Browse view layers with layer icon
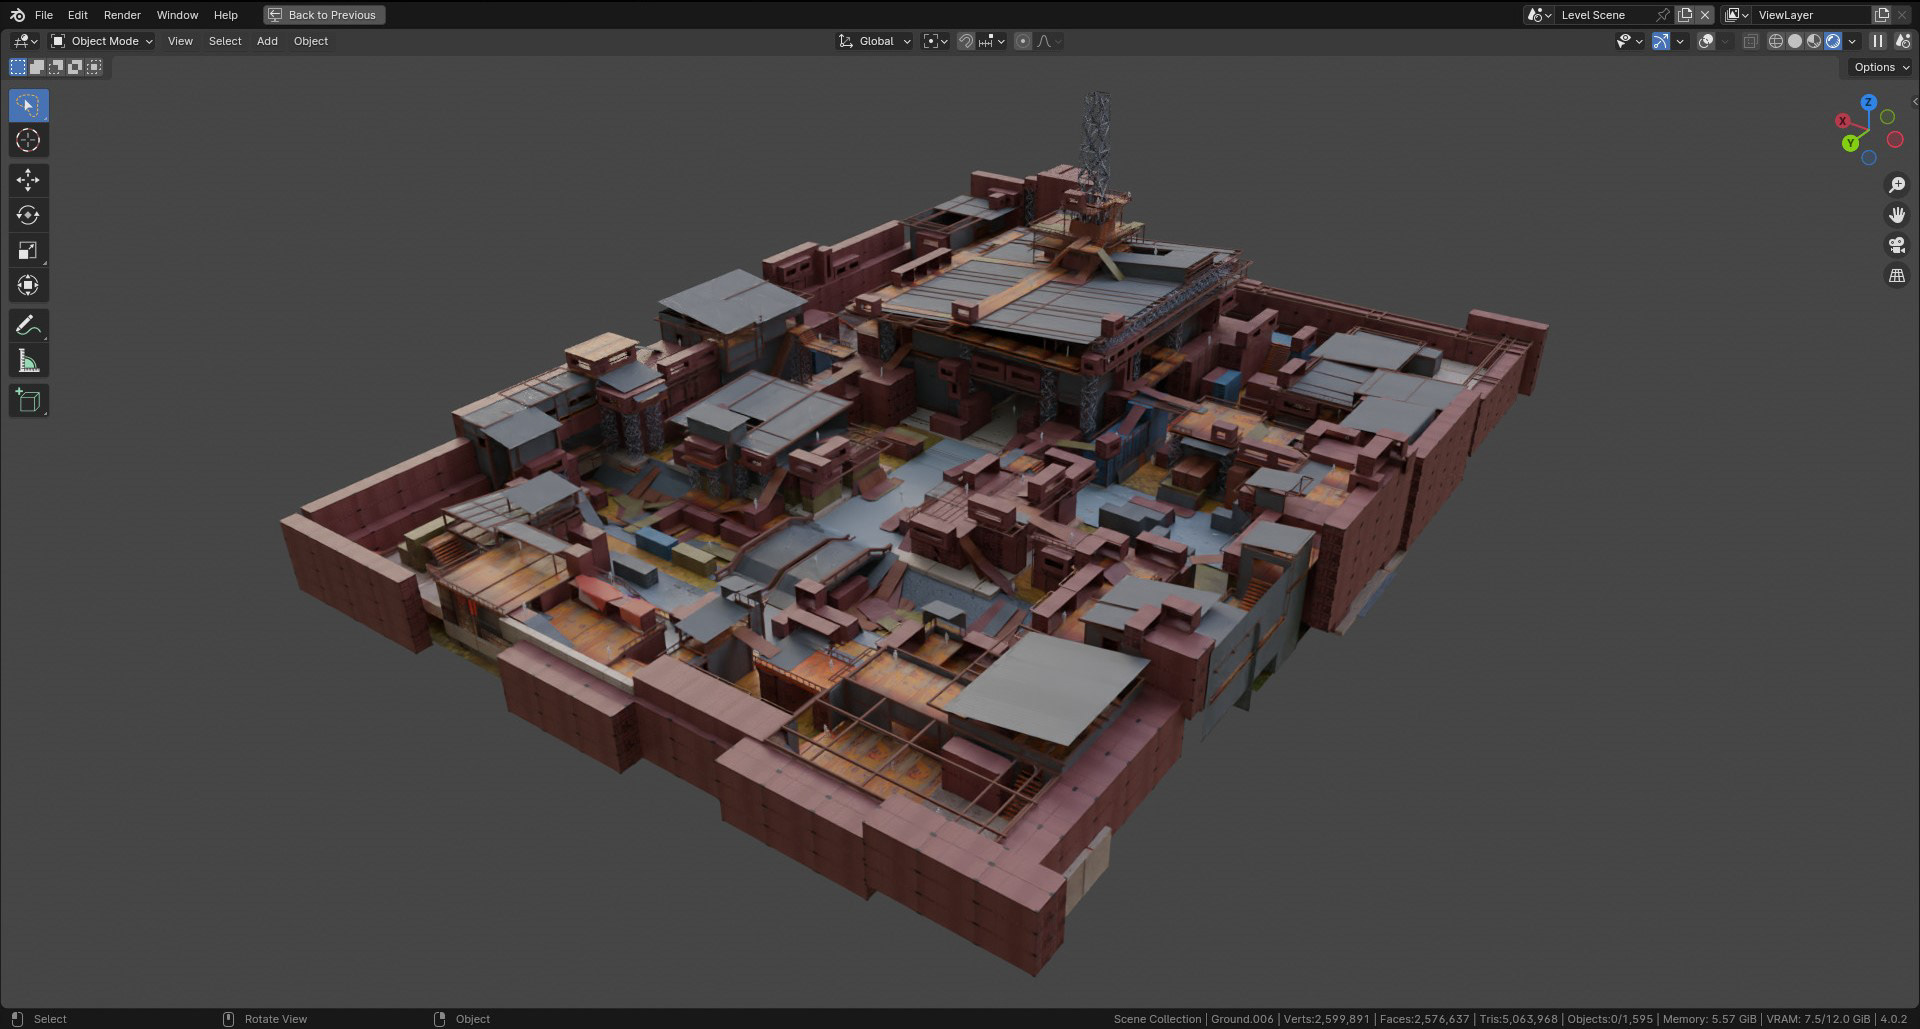 (1737, 15)
